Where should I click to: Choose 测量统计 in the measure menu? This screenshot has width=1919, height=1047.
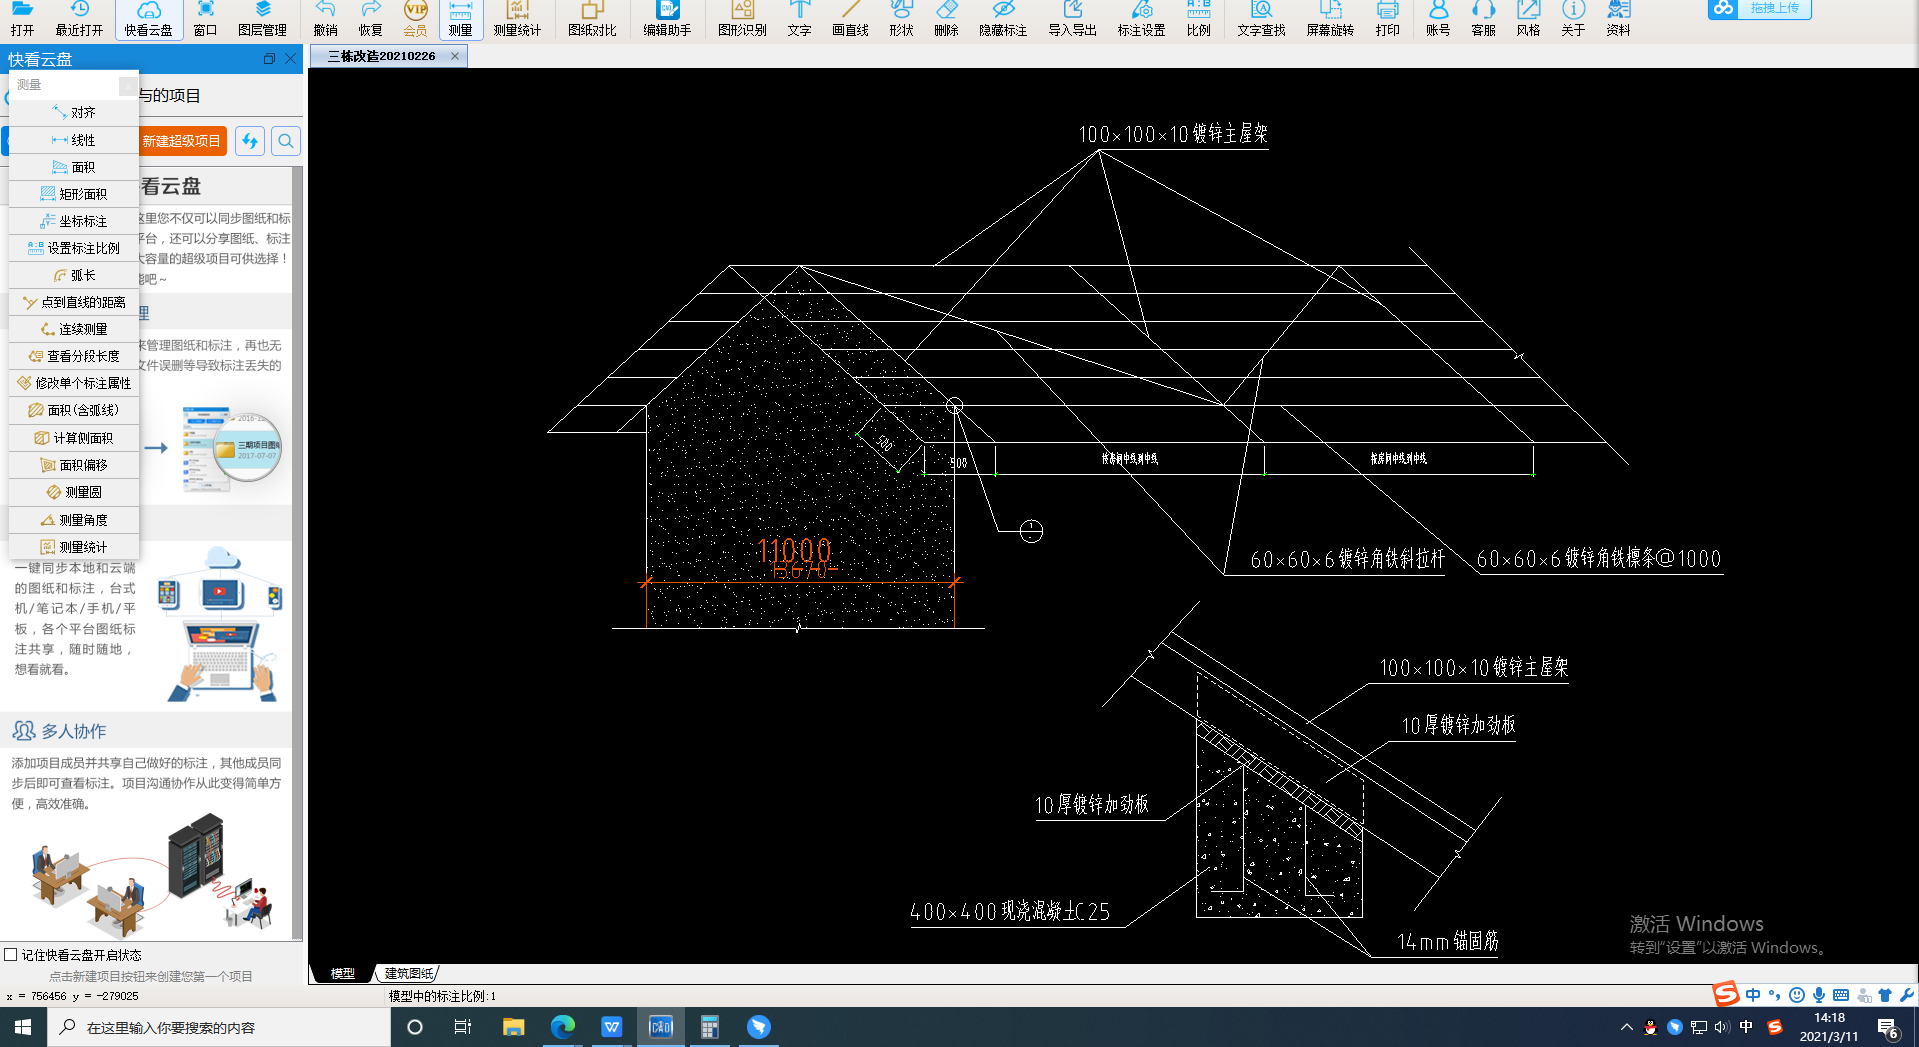click(74, 547)
